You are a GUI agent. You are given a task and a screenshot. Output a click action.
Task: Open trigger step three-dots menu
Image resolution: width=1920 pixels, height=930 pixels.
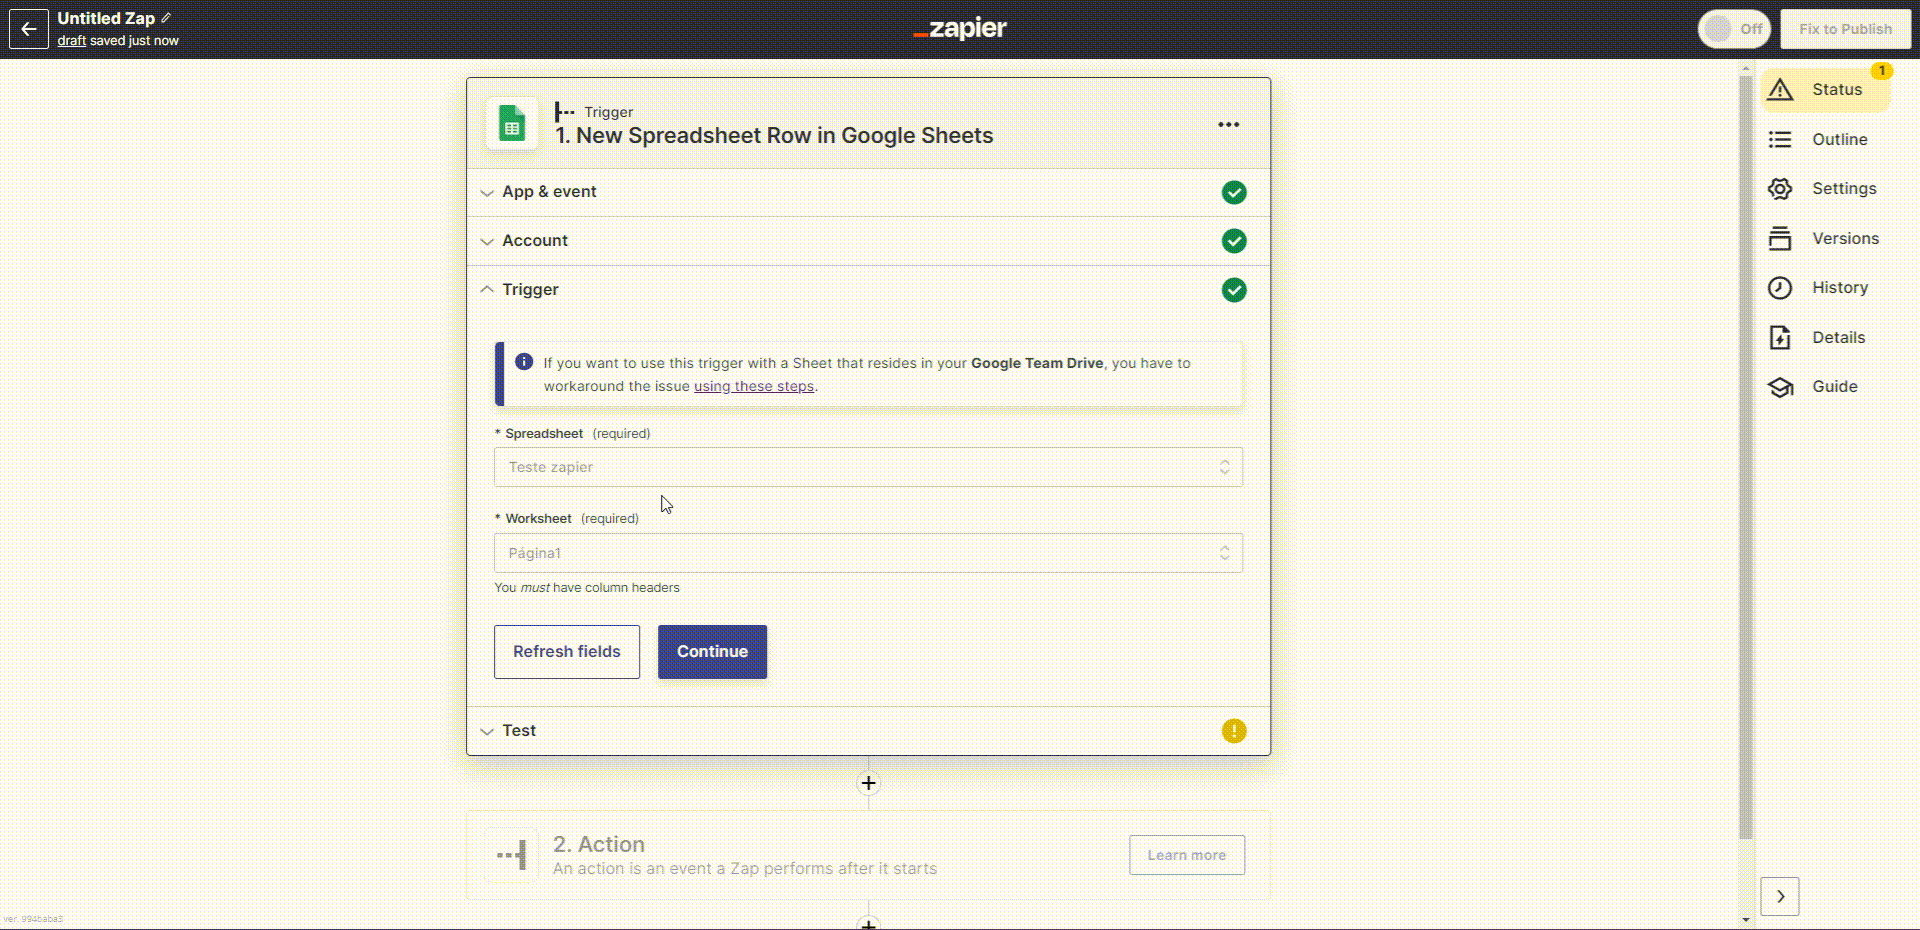click(x=1229, y=125)
